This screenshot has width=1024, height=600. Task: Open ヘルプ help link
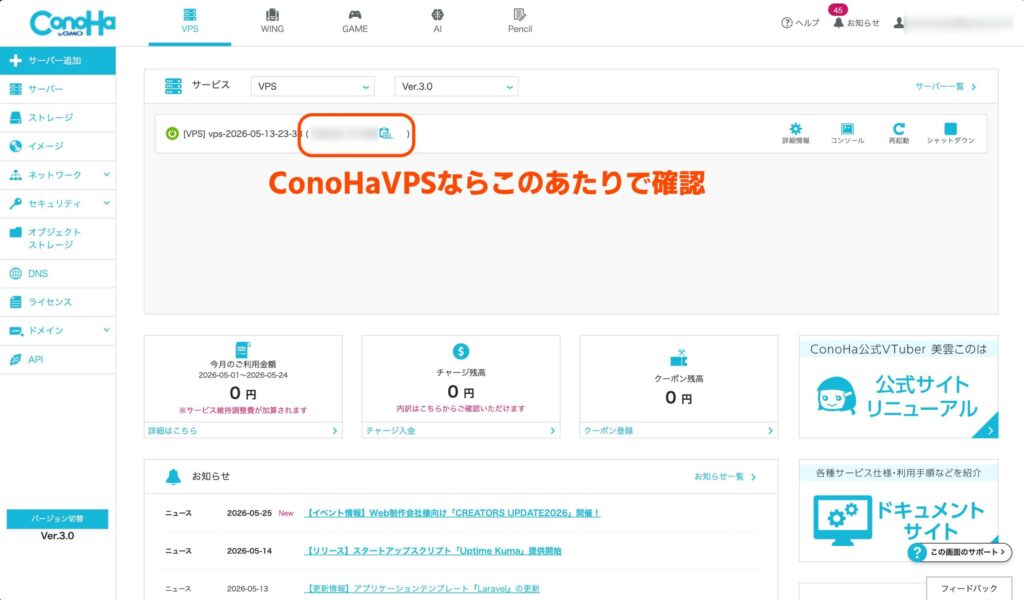800,23
